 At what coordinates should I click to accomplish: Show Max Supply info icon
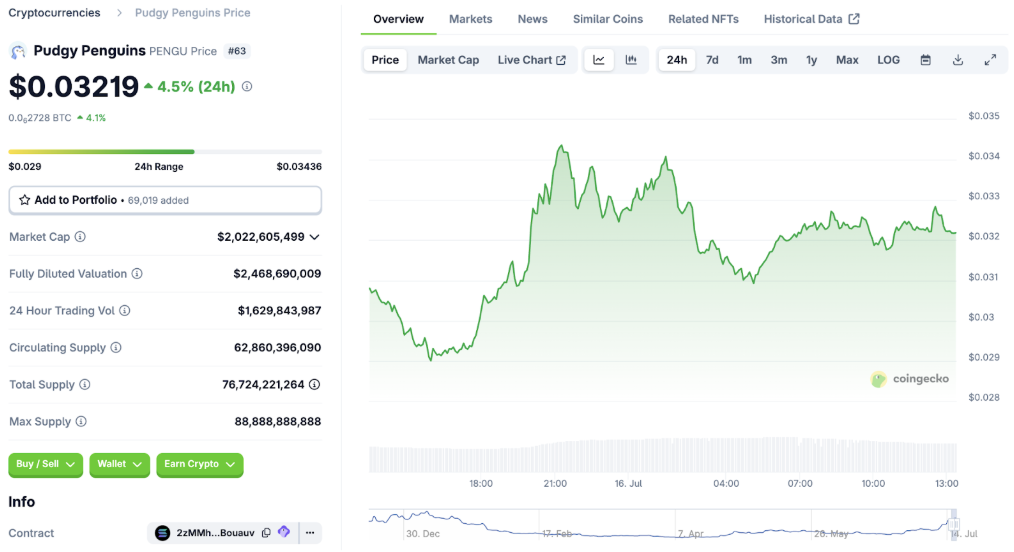tap(81, 421)
